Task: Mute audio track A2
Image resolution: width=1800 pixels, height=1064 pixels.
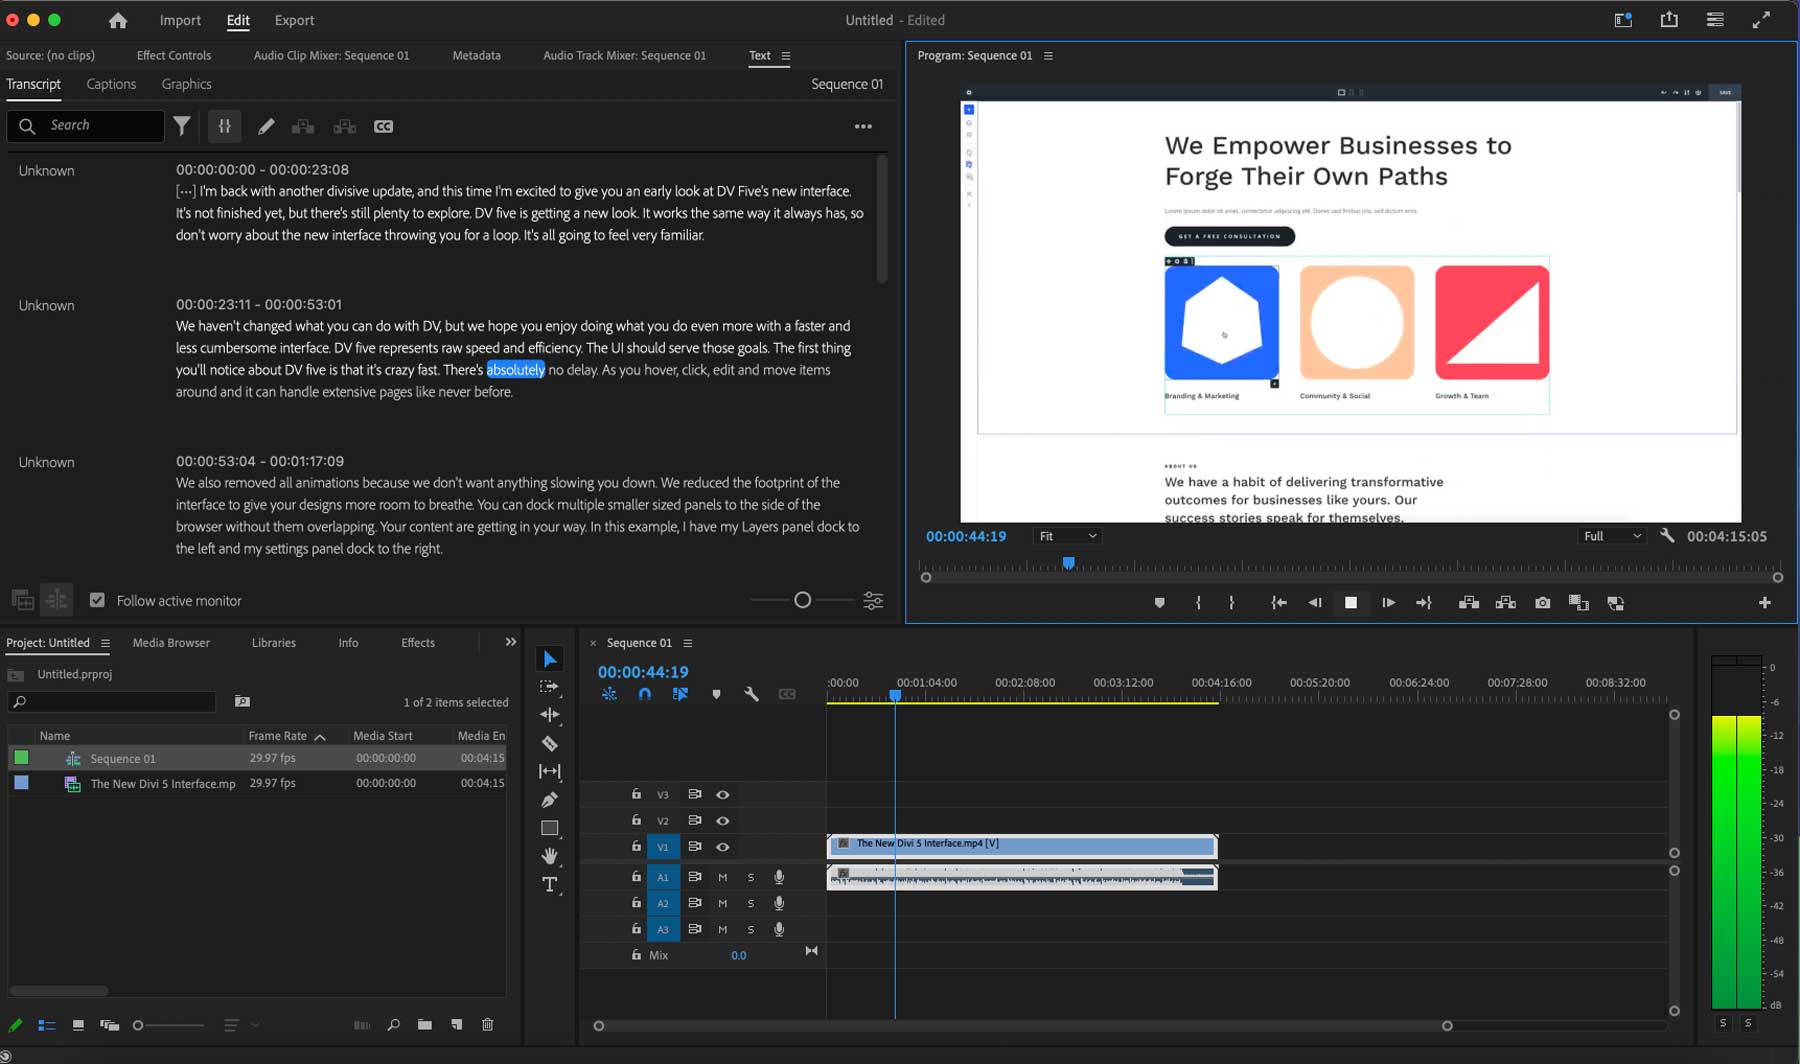Action: point(722,903)
